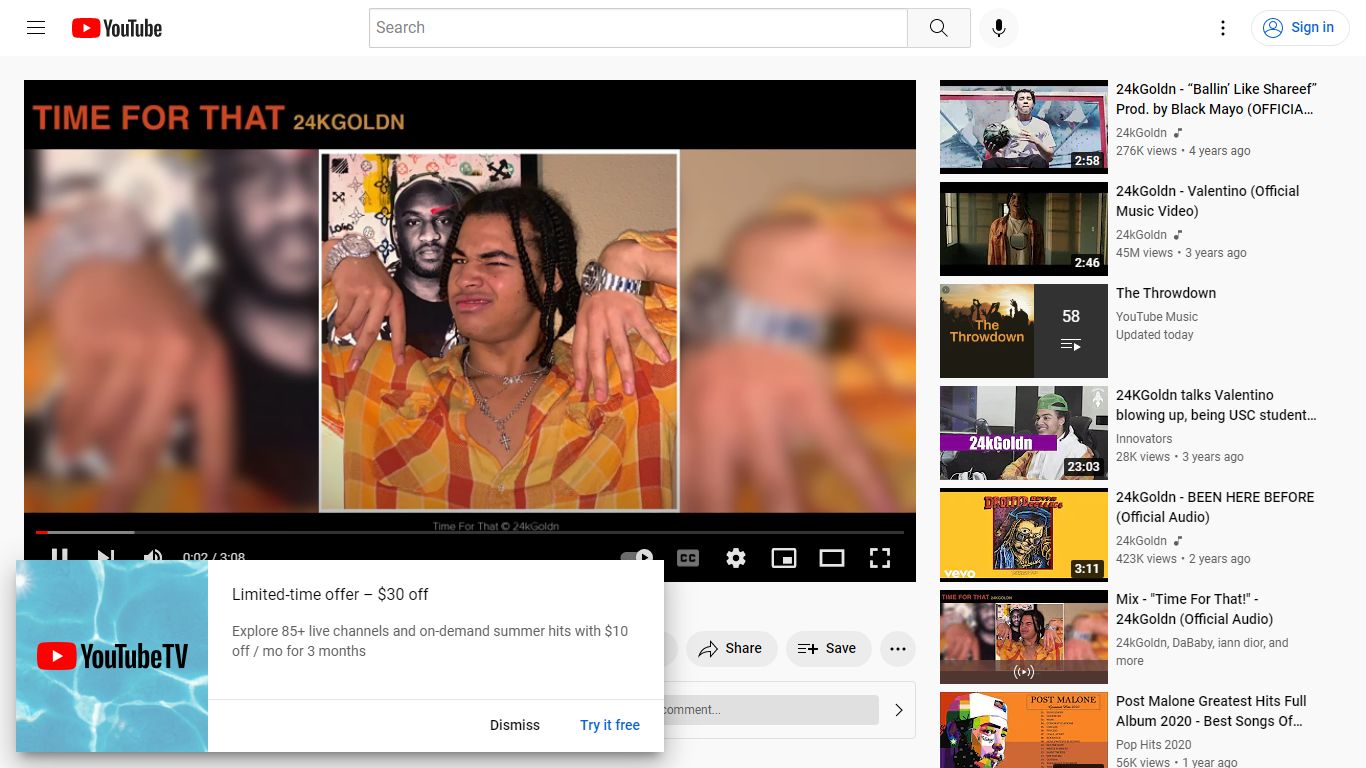Click the "TIME FOR THAT" video overlay title
1366x768 pixels.
point(159,118)
